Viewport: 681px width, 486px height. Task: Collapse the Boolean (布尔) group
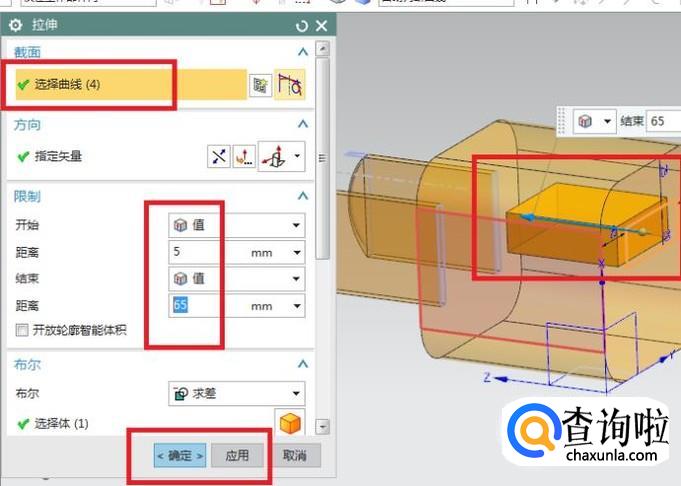[x=303, y=364]
